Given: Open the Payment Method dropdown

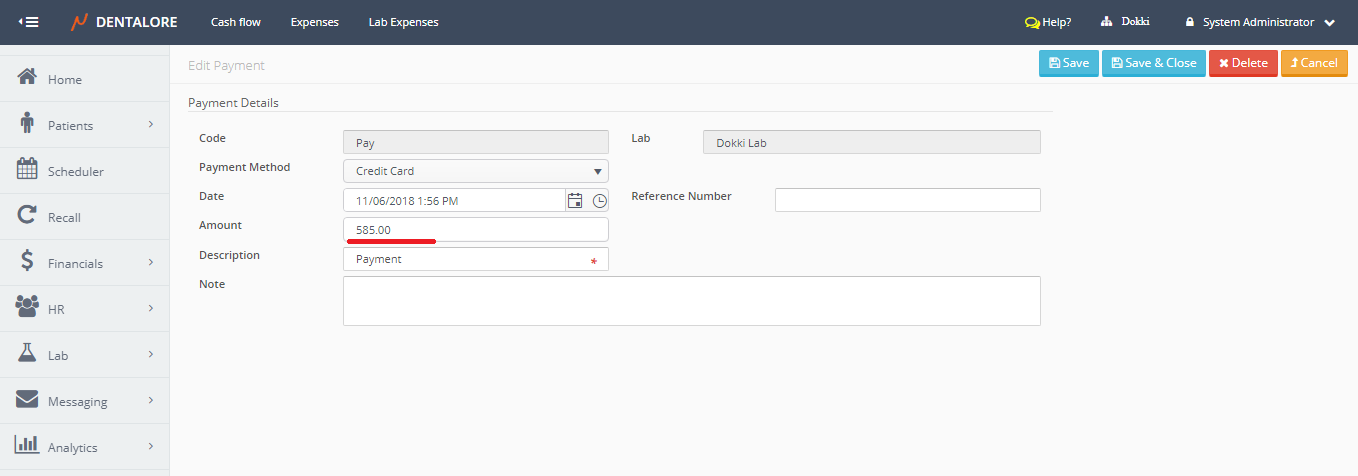Looking at the screenshot, I should coord(475,171).
